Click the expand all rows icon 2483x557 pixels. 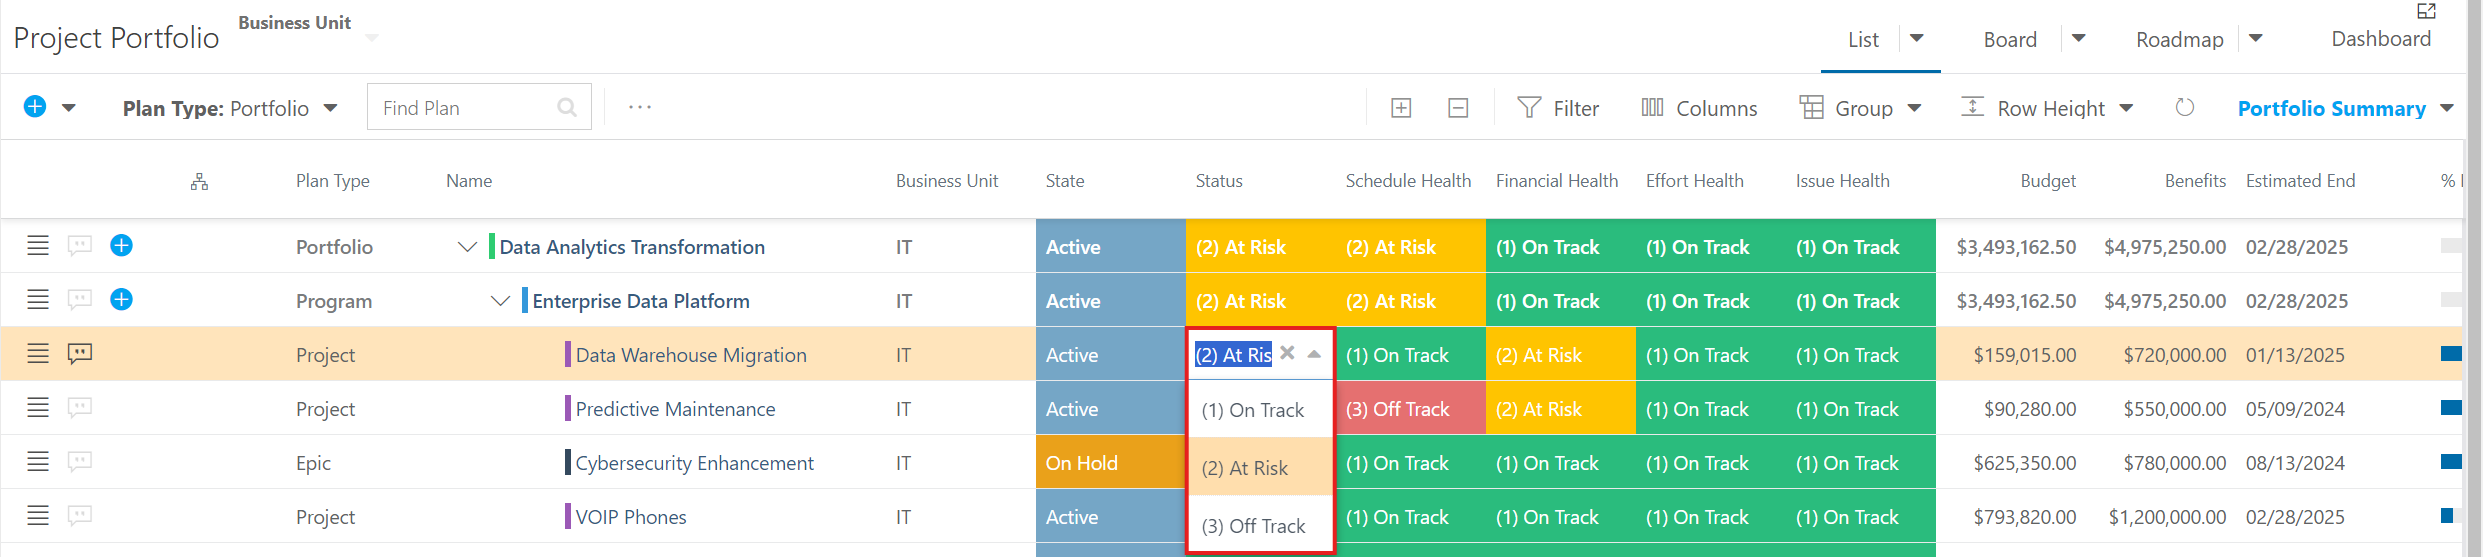1401,108
